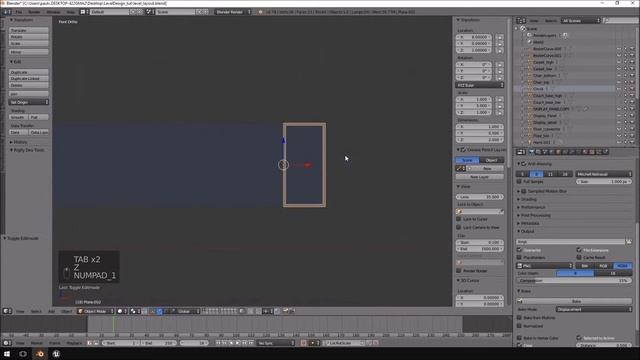Image resolution: width=640 pixels, height=360 pixels.
Task: Click the Outliner editor type icon
Action: click(x=521, y=20)
